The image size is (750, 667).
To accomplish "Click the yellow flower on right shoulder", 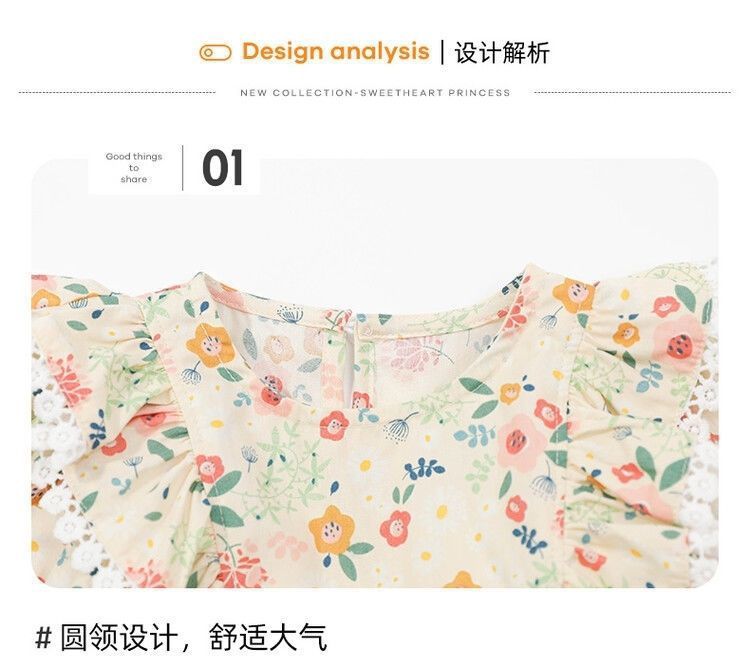I will 574,295.
